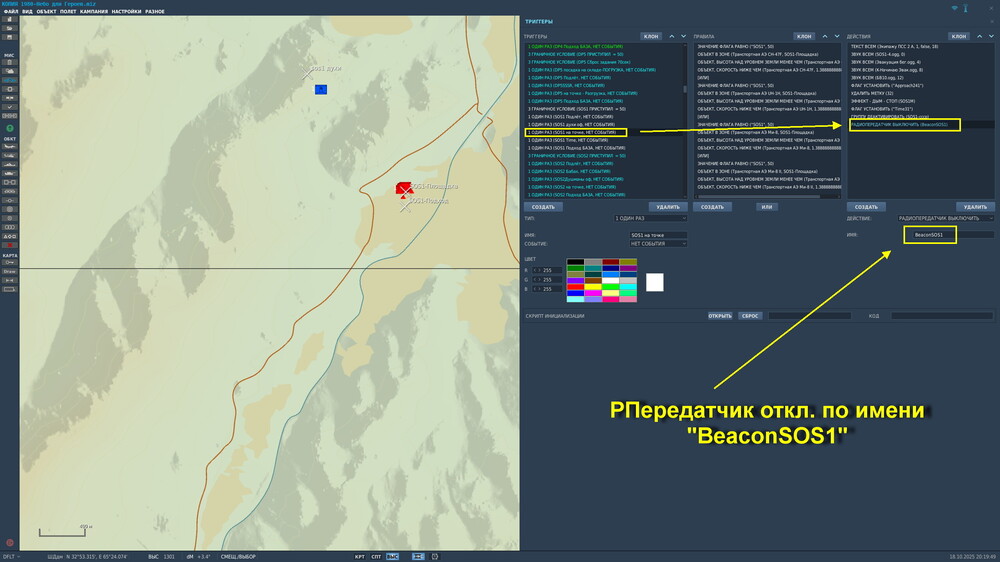
Task: Click the new mission icon in left toolbar
Action: (x=10, y=20)
